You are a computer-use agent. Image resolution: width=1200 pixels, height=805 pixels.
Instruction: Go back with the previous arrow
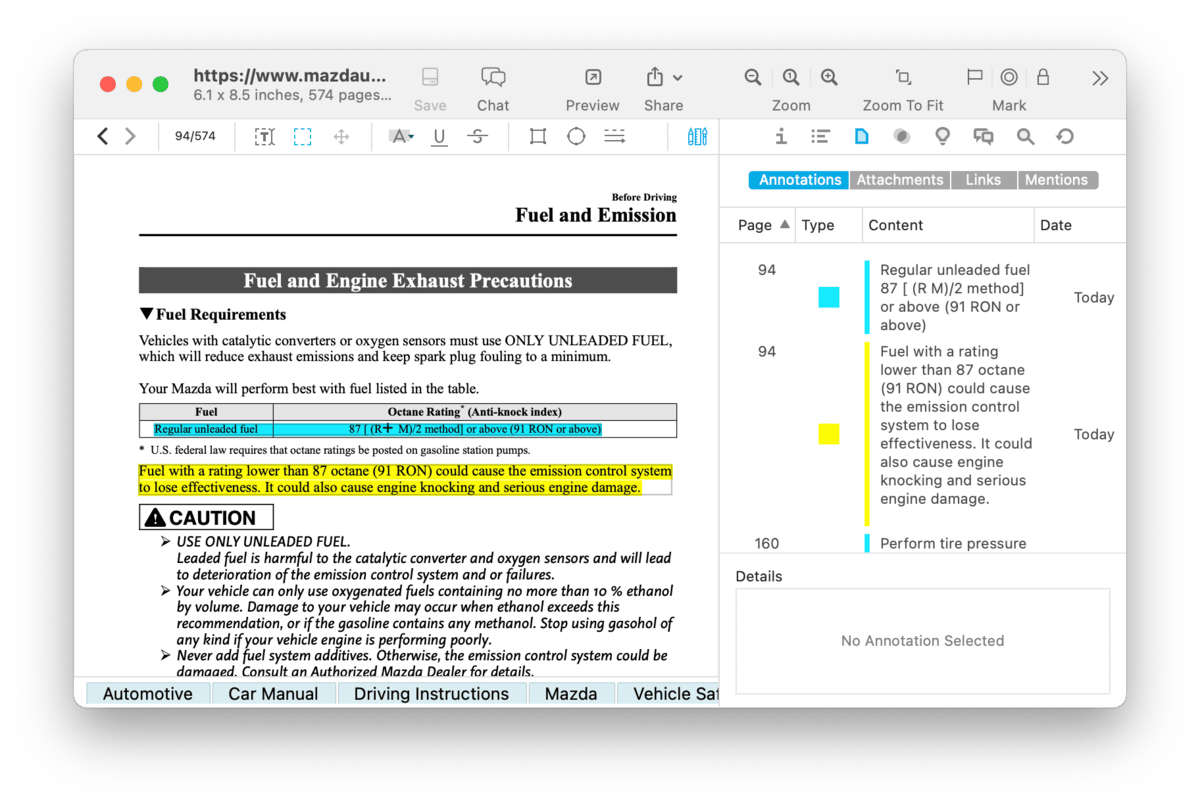click(102, 137)
